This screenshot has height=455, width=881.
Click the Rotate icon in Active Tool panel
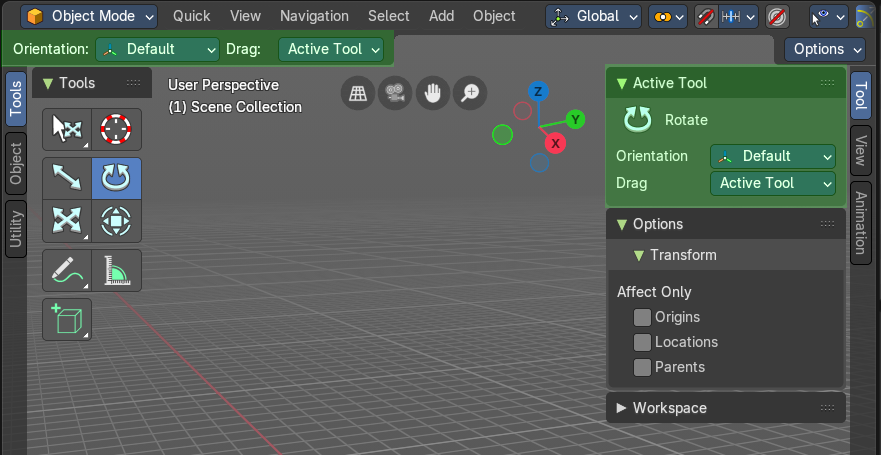638,120
